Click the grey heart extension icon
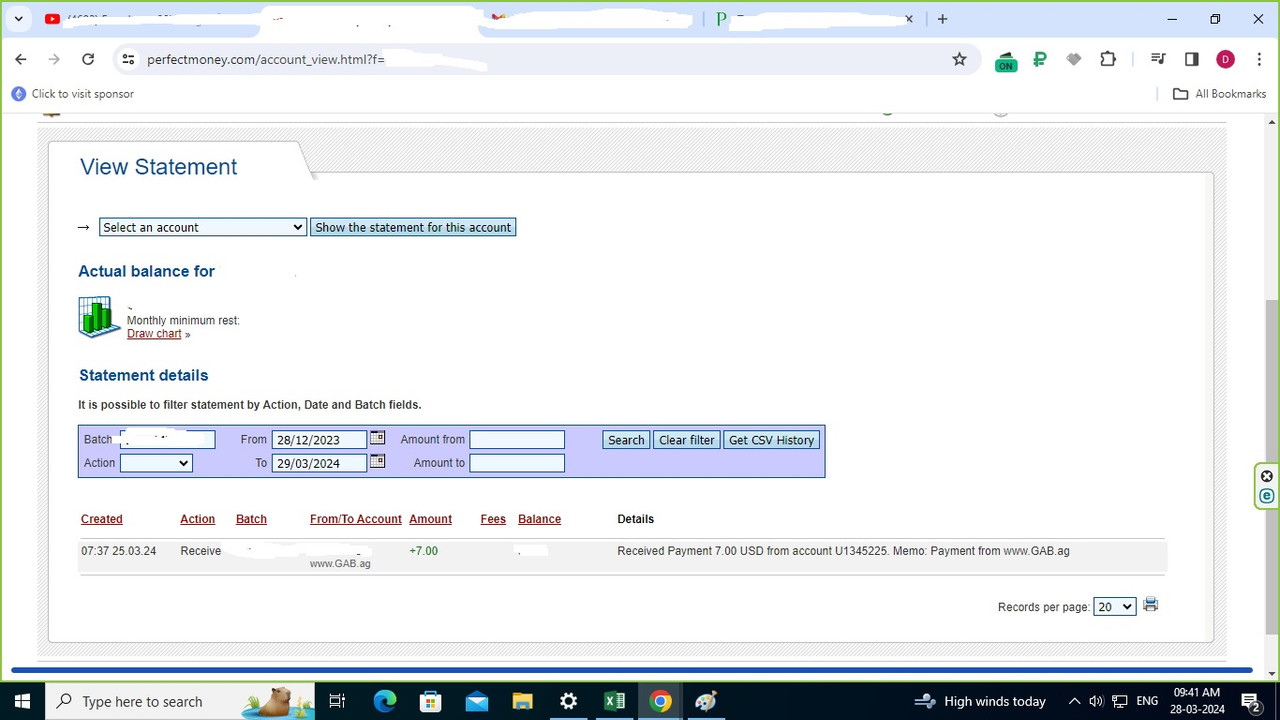The width and height of the screenshot is (1280, 720). pos(1074,59)
